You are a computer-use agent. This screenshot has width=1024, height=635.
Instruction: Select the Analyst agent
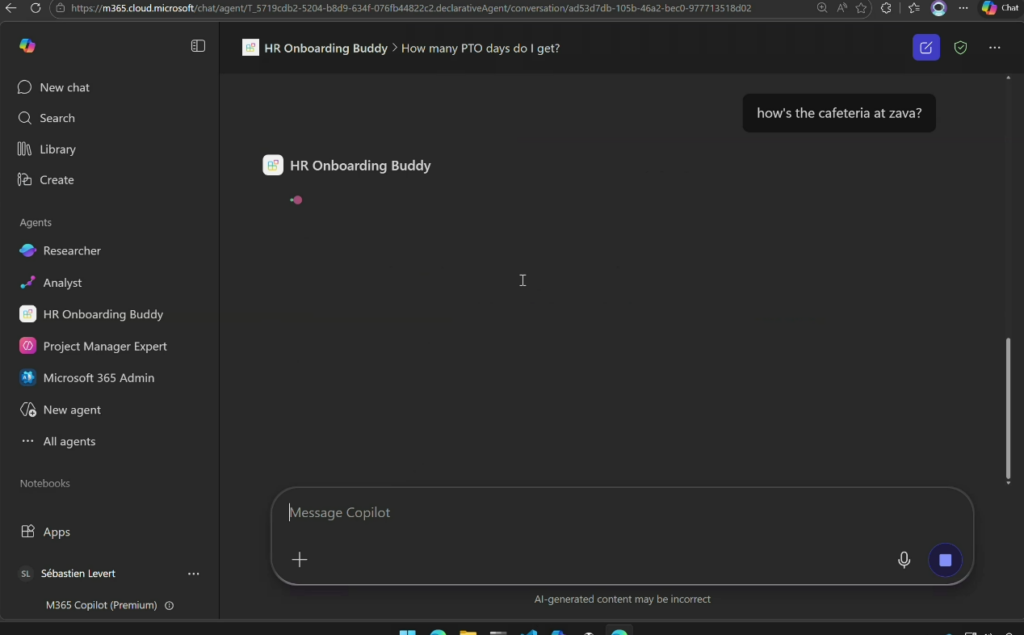(51, 283)
